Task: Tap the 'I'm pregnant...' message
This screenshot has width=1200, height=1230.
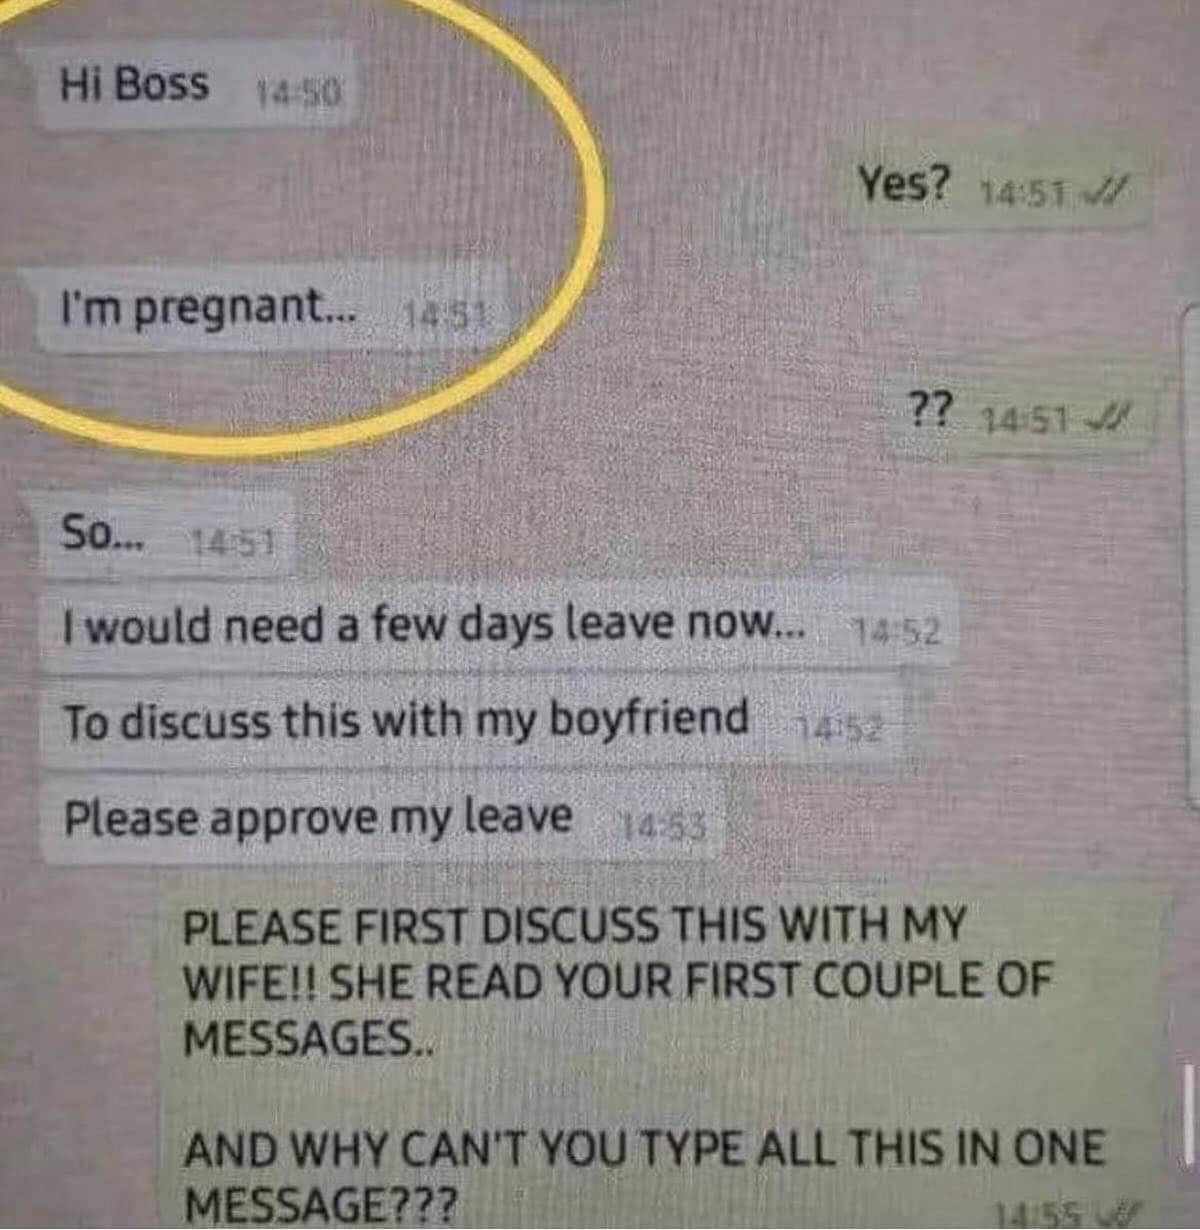Action: (x=270, y=309)
